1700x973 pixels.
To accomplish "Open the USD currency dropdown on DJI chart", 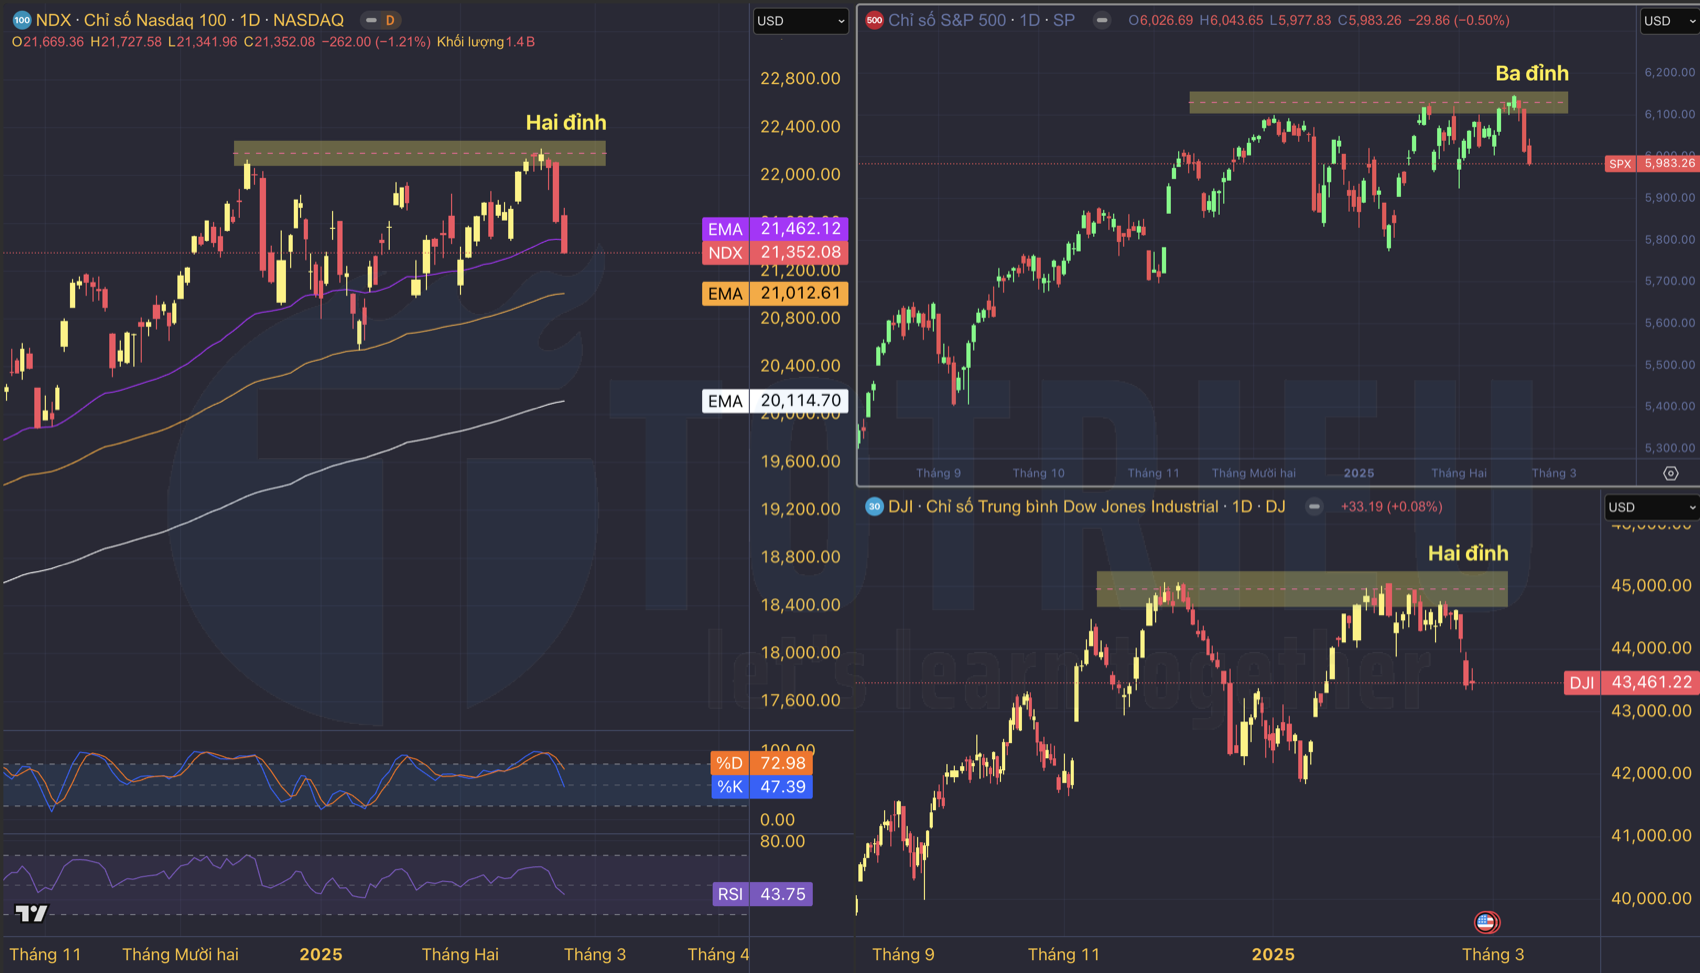I will (x=1652, y=507).
